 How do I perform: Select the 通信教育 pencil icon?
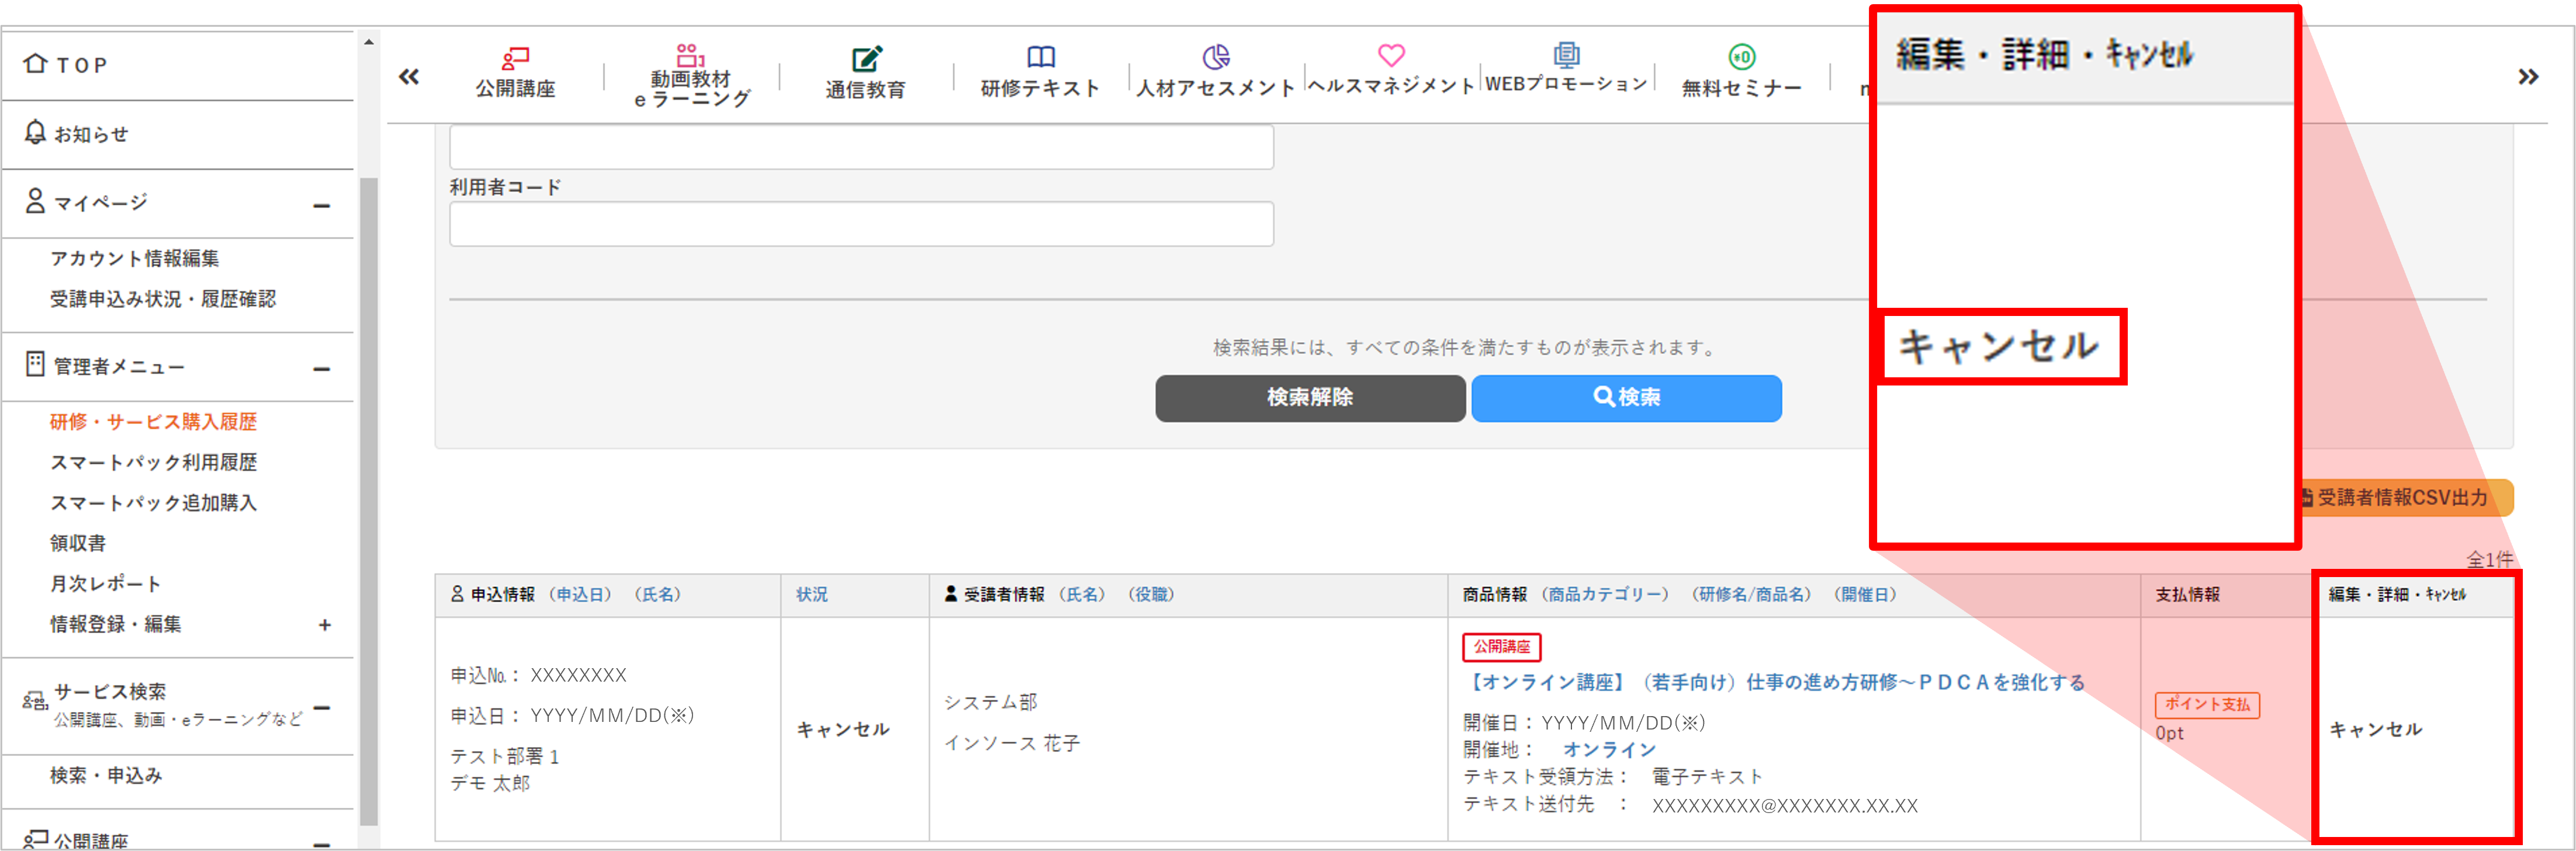click(866, 59)
